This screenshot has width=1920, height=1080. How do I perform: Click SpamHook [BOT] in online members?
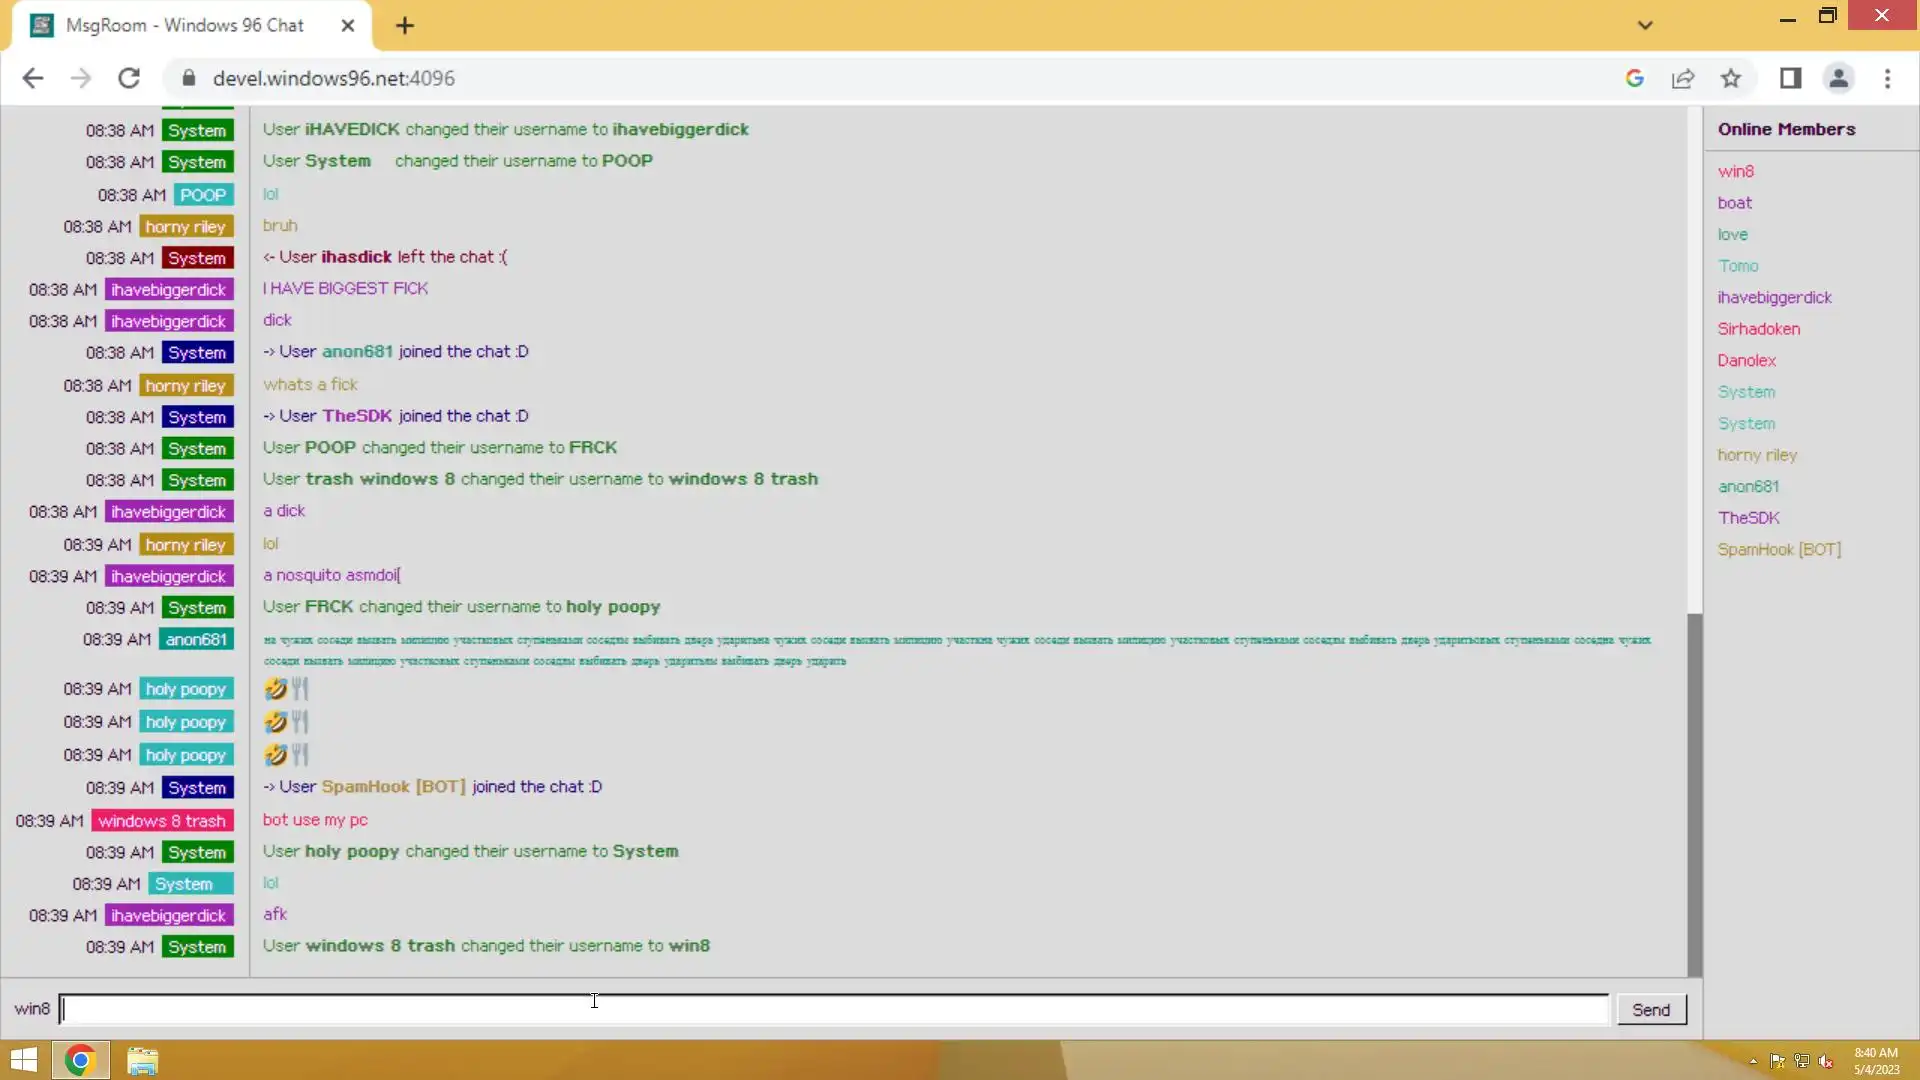(1779, 549)
